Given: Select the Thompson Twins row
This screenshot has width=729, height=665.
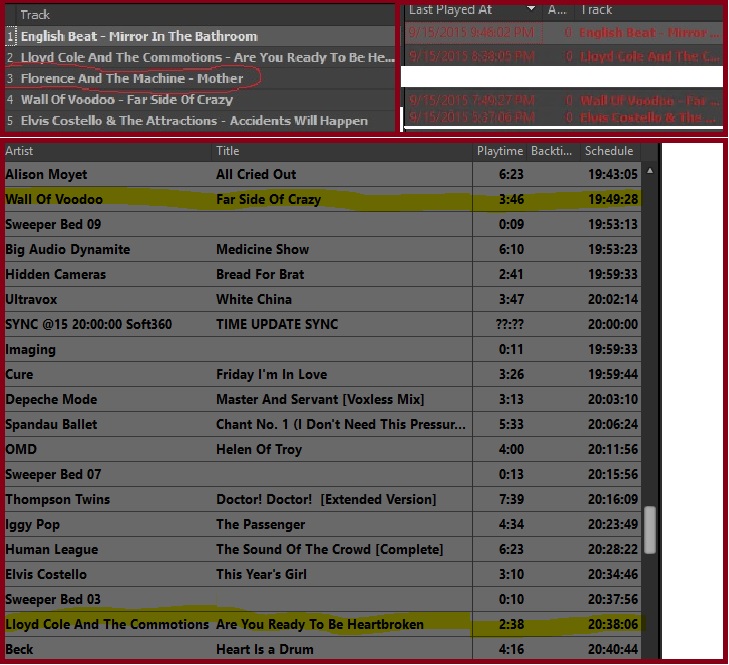Looking at the screenshot, I should [x=323, y=499].
